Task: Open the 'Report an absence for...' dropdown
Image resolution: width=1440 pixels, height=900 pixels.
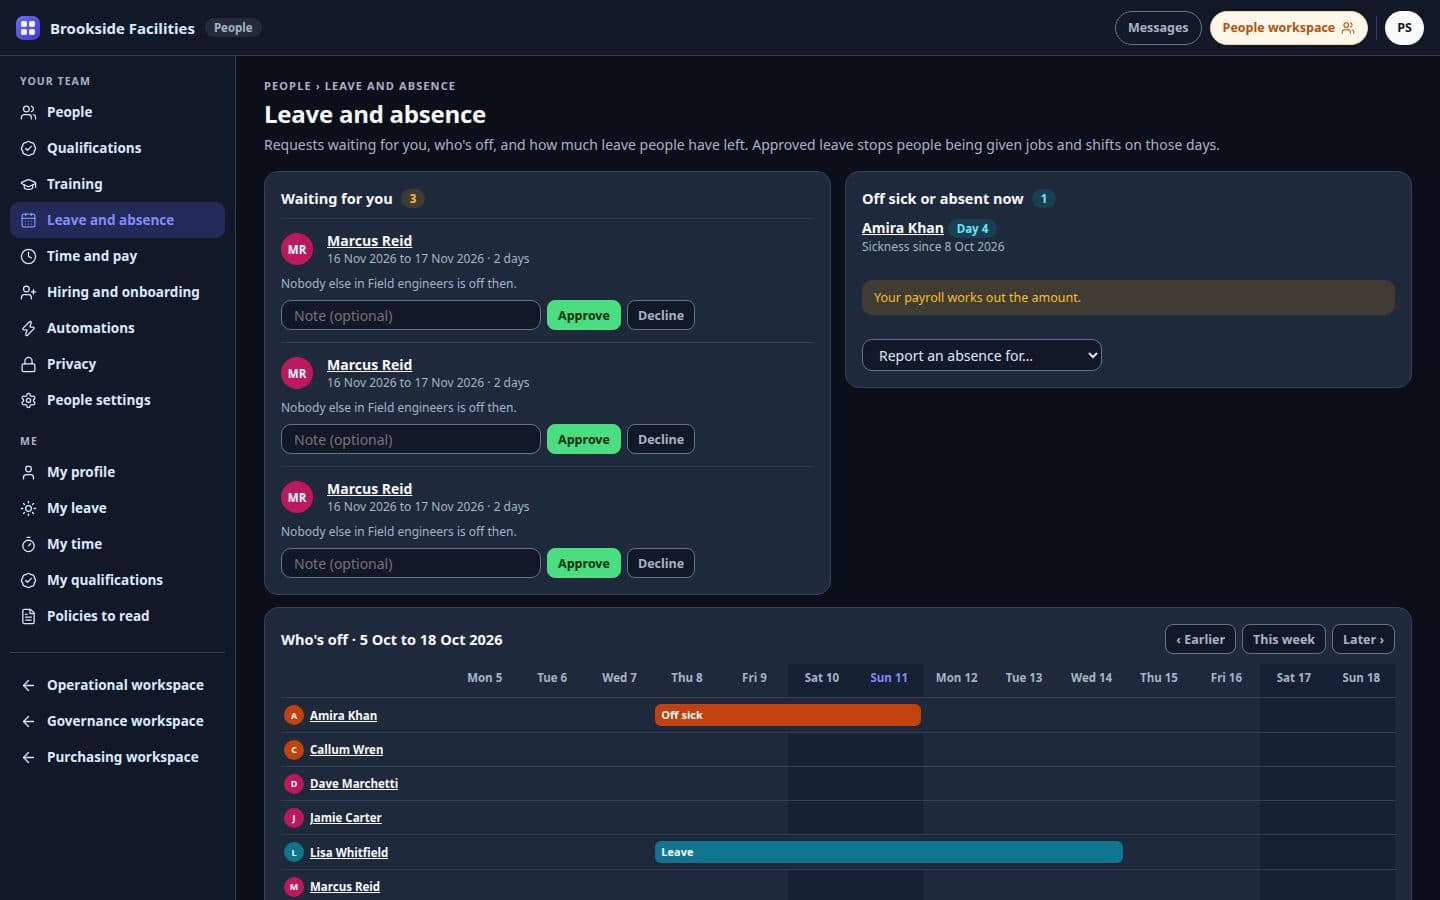Action: (982, 355)
